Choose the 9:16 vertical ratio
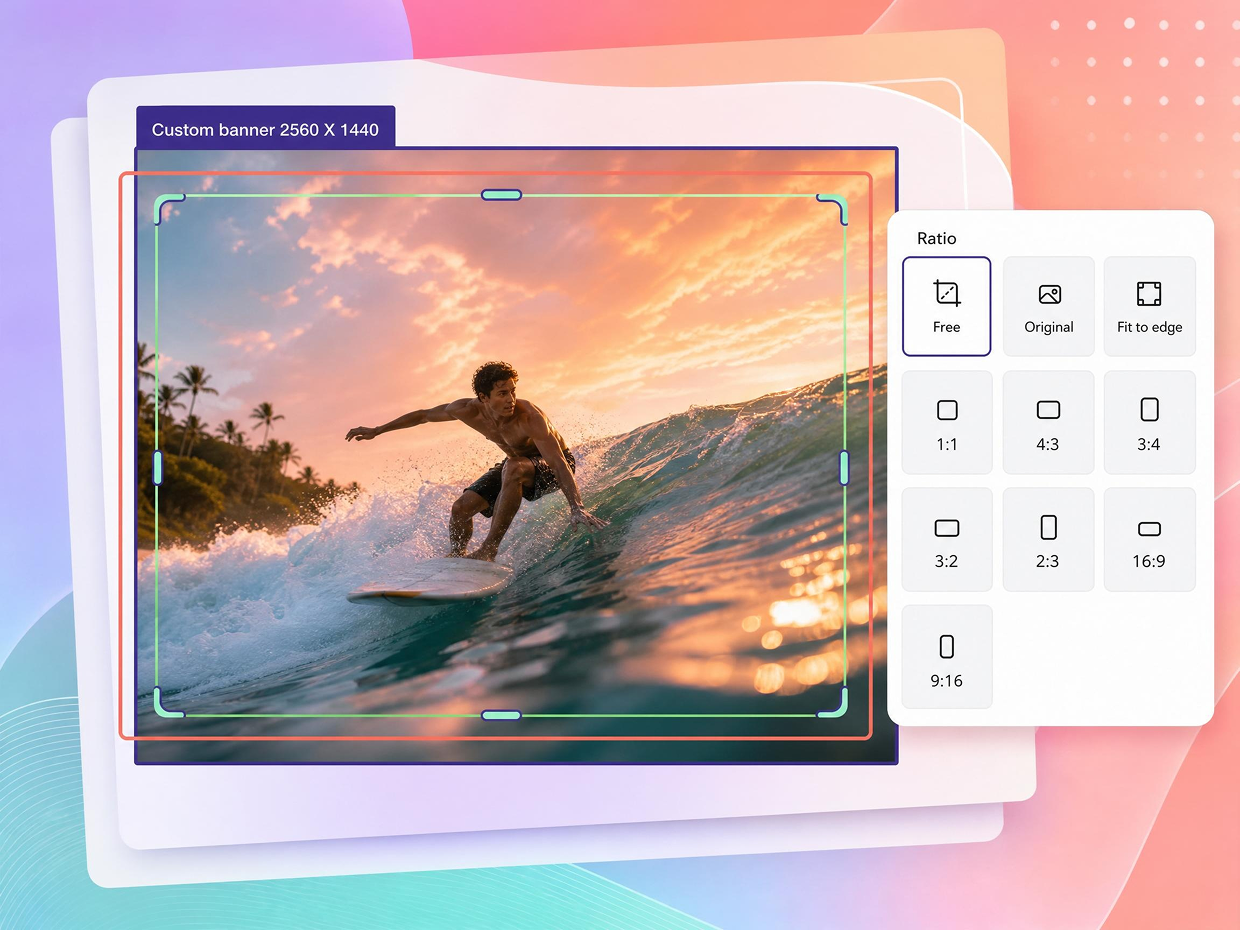This screenshot has width=1240, height=930. [x=946, y=656]
